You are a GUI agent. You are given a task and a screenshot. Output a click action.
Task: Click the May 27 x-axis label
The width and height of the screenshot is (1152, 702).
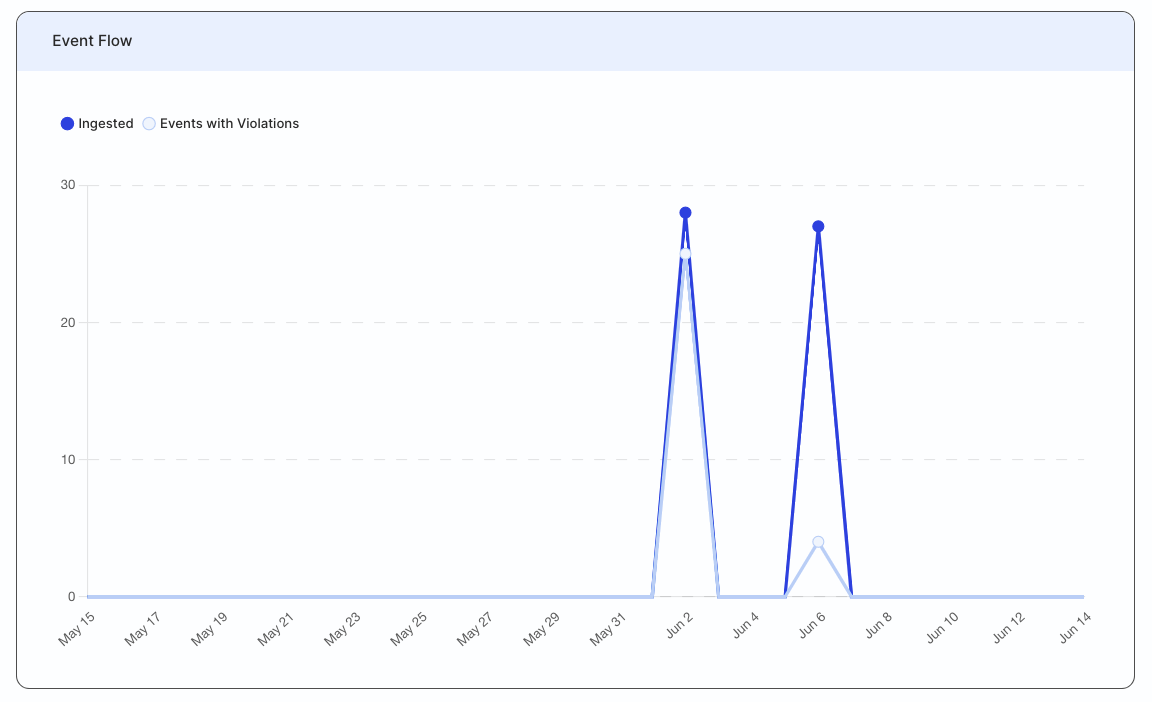475,629
